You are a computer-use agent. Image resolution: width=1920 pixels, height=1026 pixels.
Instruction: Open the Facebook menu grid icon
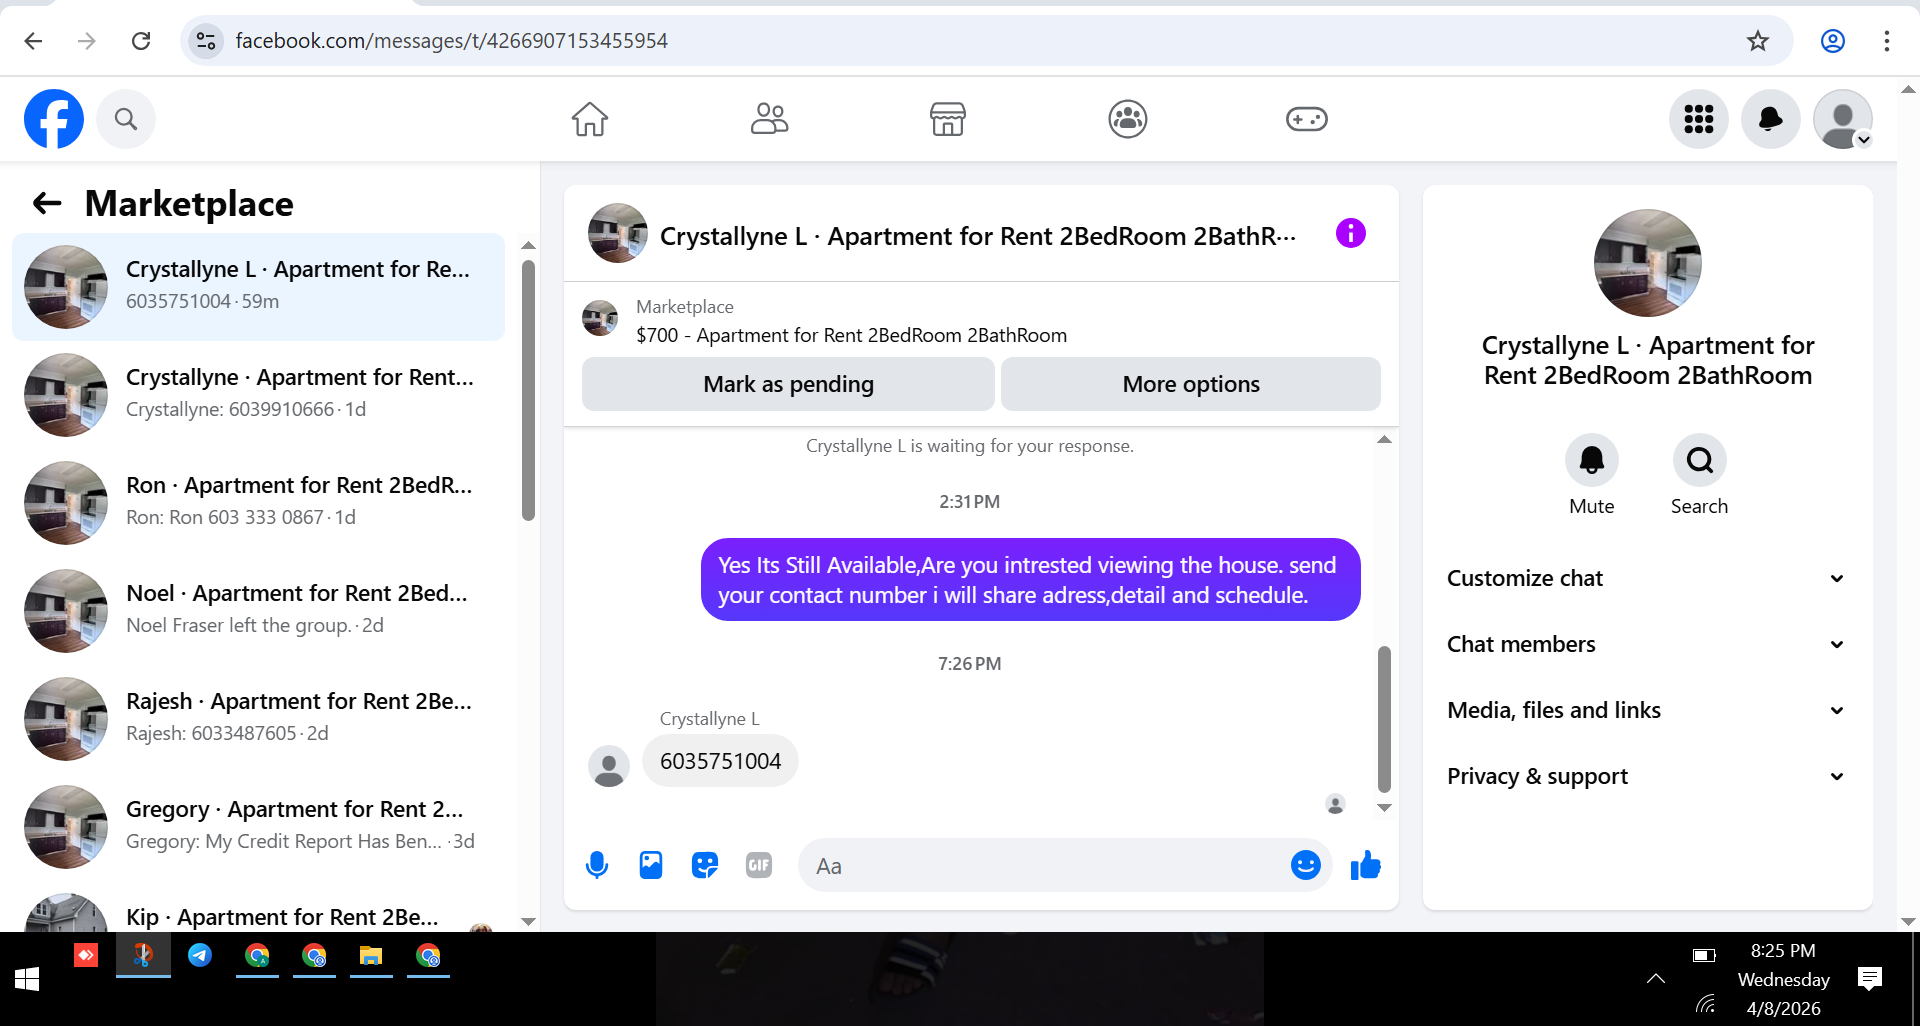click(1699, 119)
